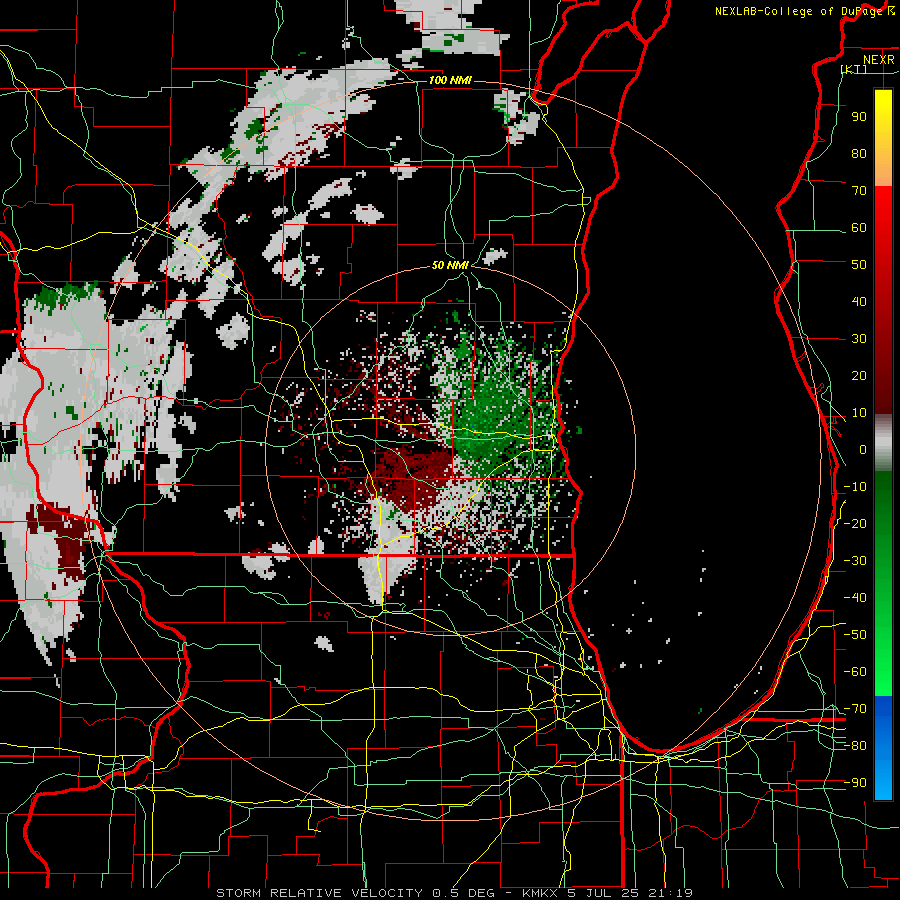This screenshot has height=900, width=900.
Task: Click the "-80" value on velocity scale
Action: [x=855, y=746]
